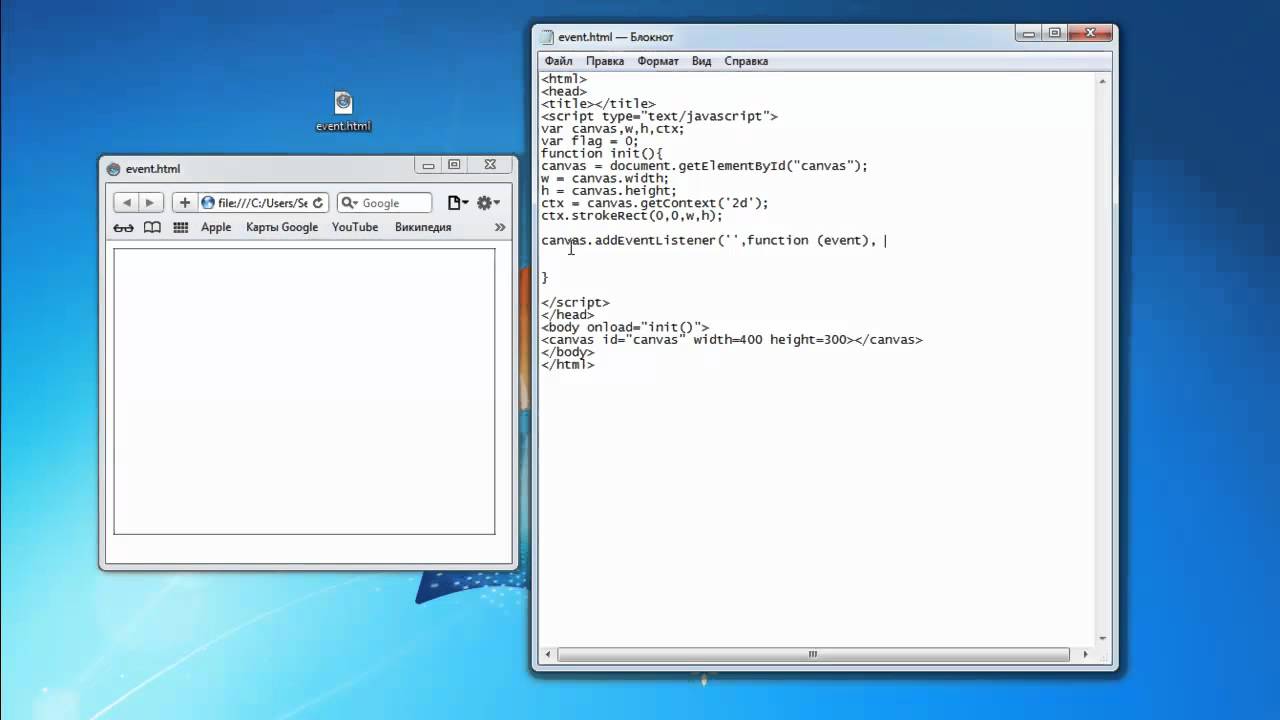Open the event.html desktop file icon
Viewport: 1280px width, 720px height.
point(343,111)
